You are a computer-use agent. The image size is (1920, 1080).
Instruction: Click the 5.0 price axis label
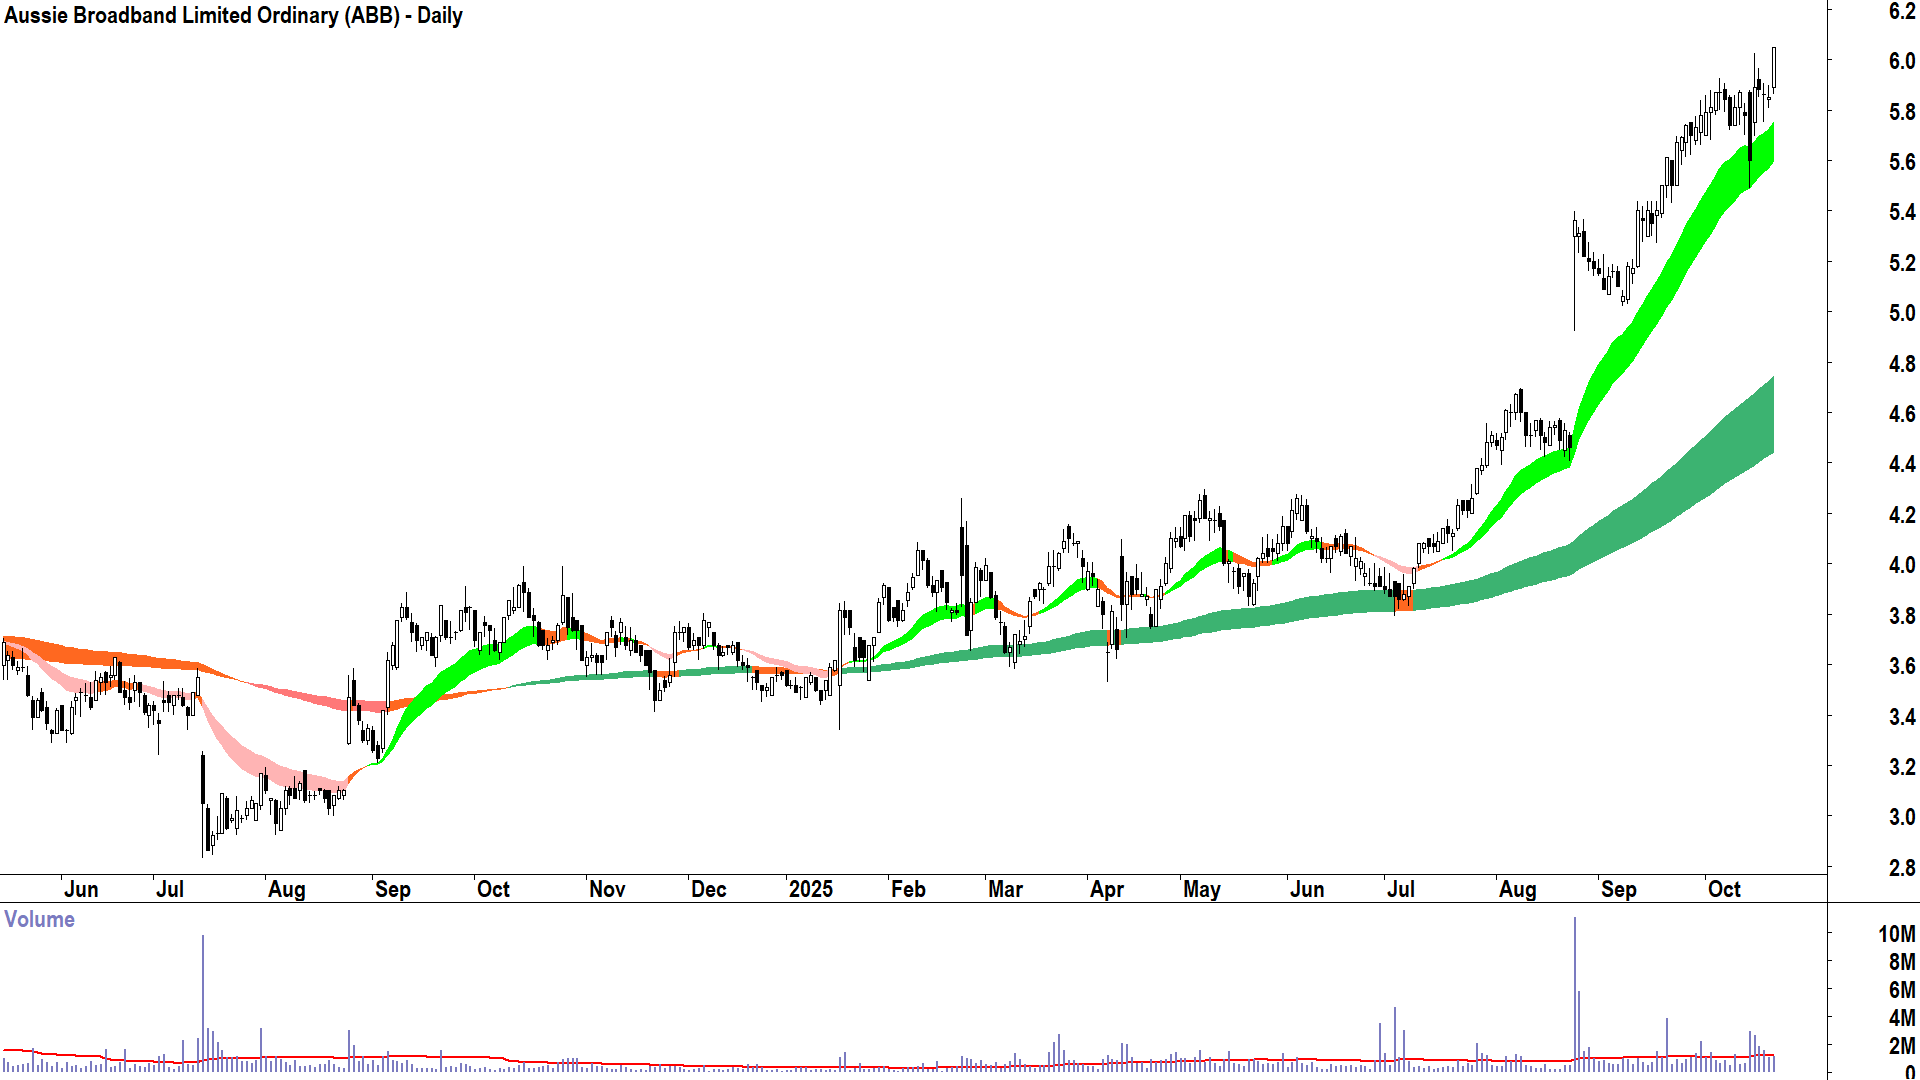(1901, 313)
